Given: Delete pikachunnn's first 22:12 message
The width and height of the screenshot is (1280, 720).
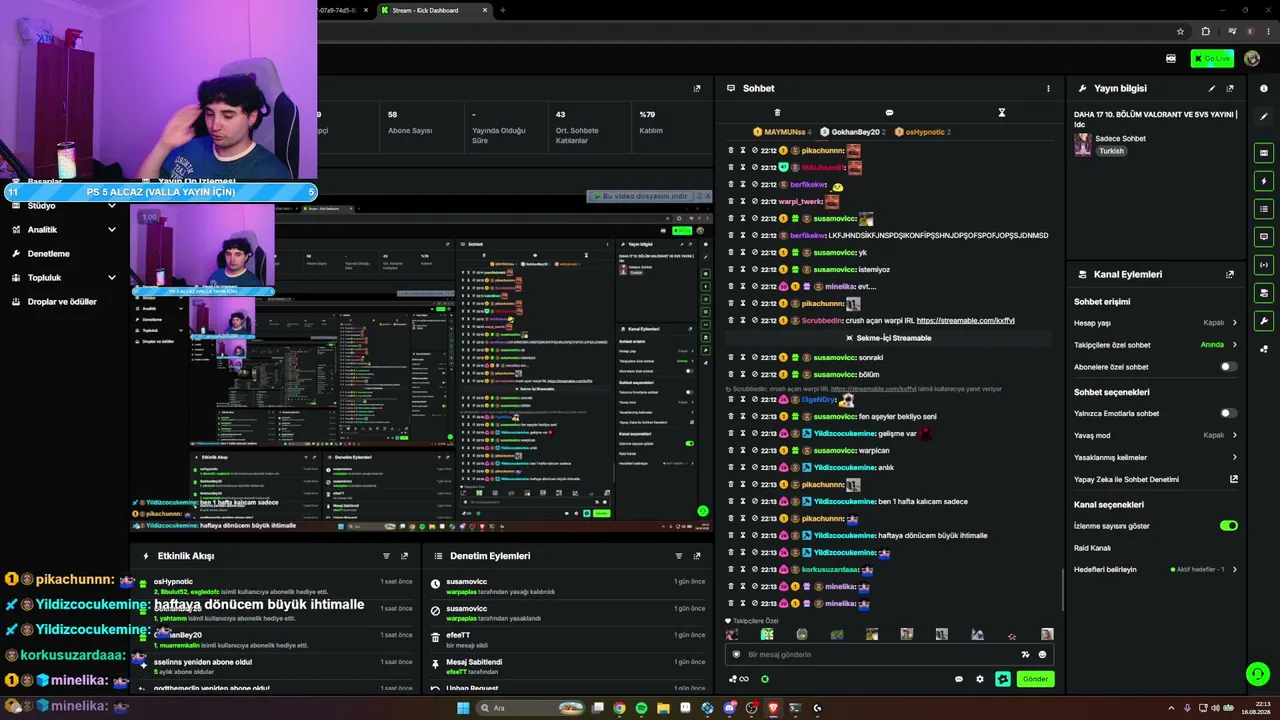Looking at the screenshot, I should [x=731, y=150].
